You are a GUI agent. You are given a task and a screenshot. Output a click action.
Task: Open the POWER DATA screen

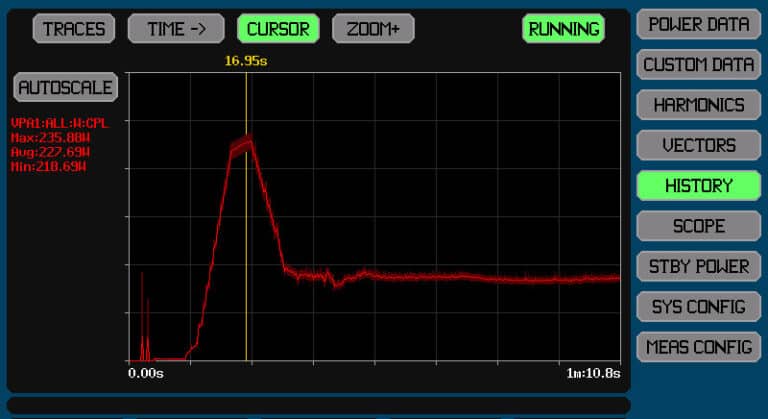tap(699, 25)
